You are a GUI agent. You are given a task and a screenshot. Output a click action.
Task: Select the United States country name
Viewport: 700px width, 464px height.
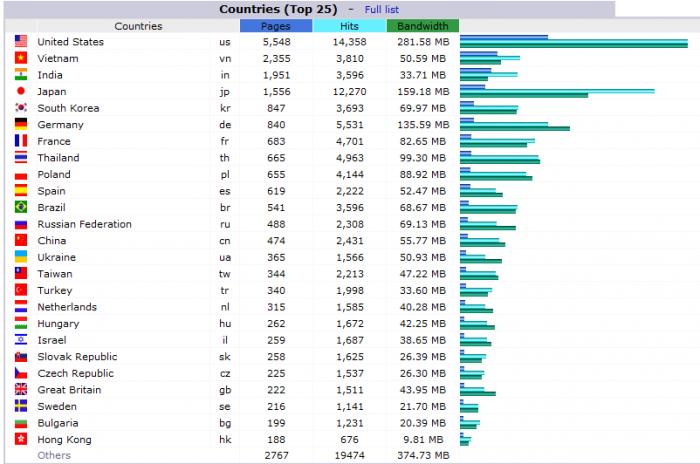point(71,42)
